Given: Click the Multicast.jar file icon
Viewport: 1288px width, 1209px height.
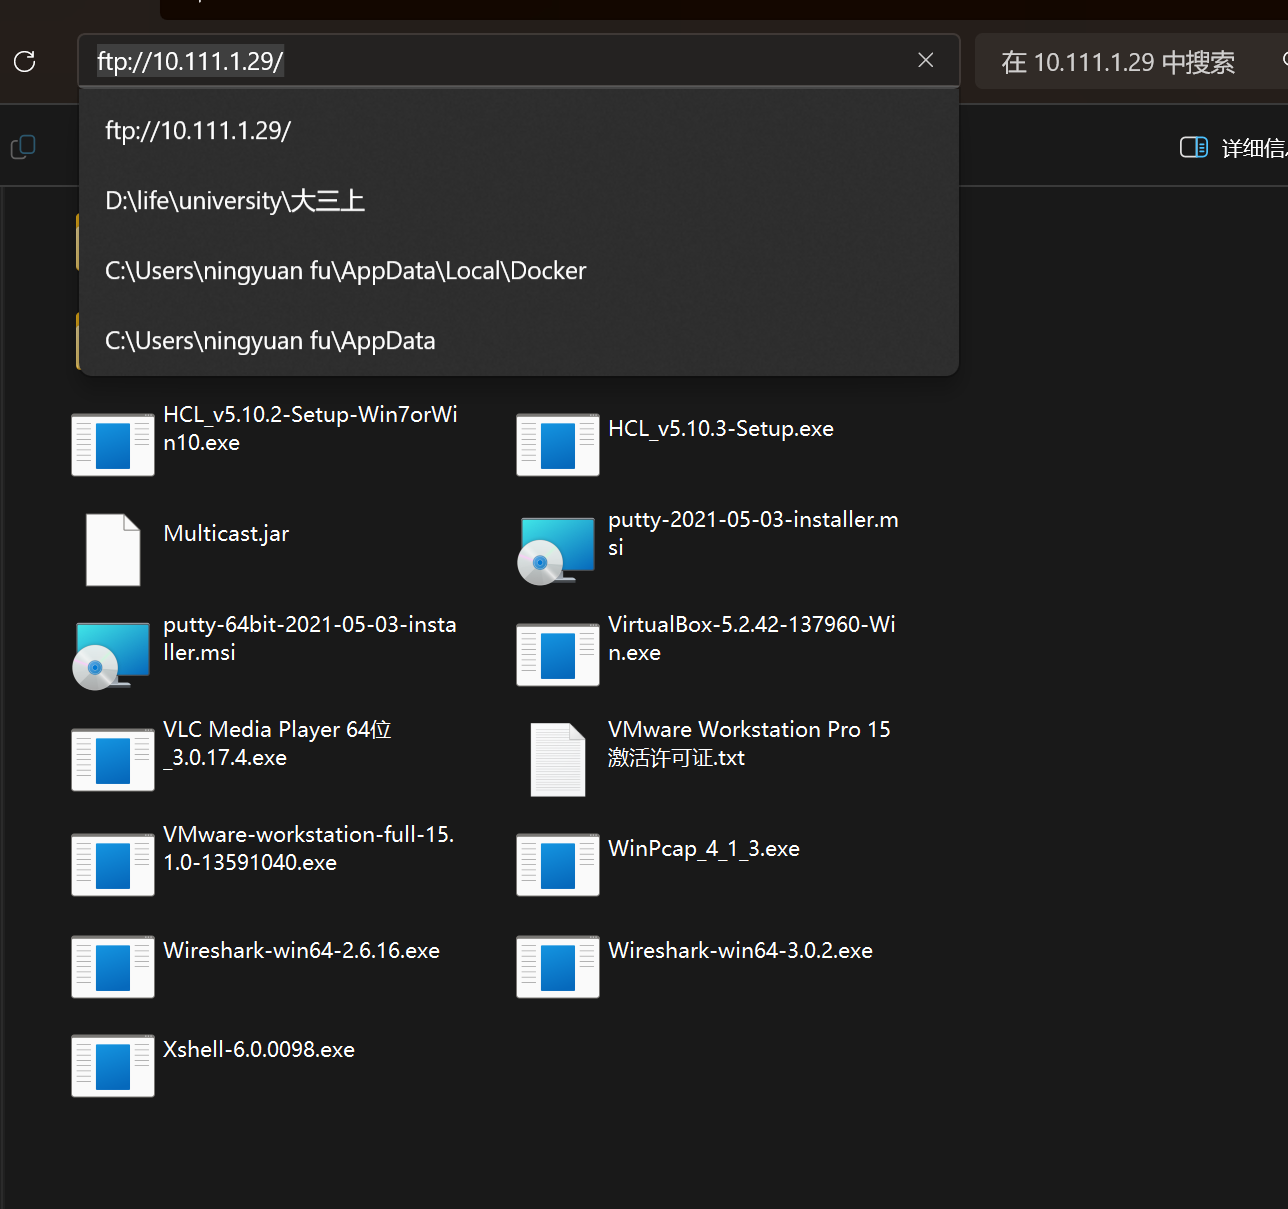Looking at the screenshot, I should click(113, 549).
